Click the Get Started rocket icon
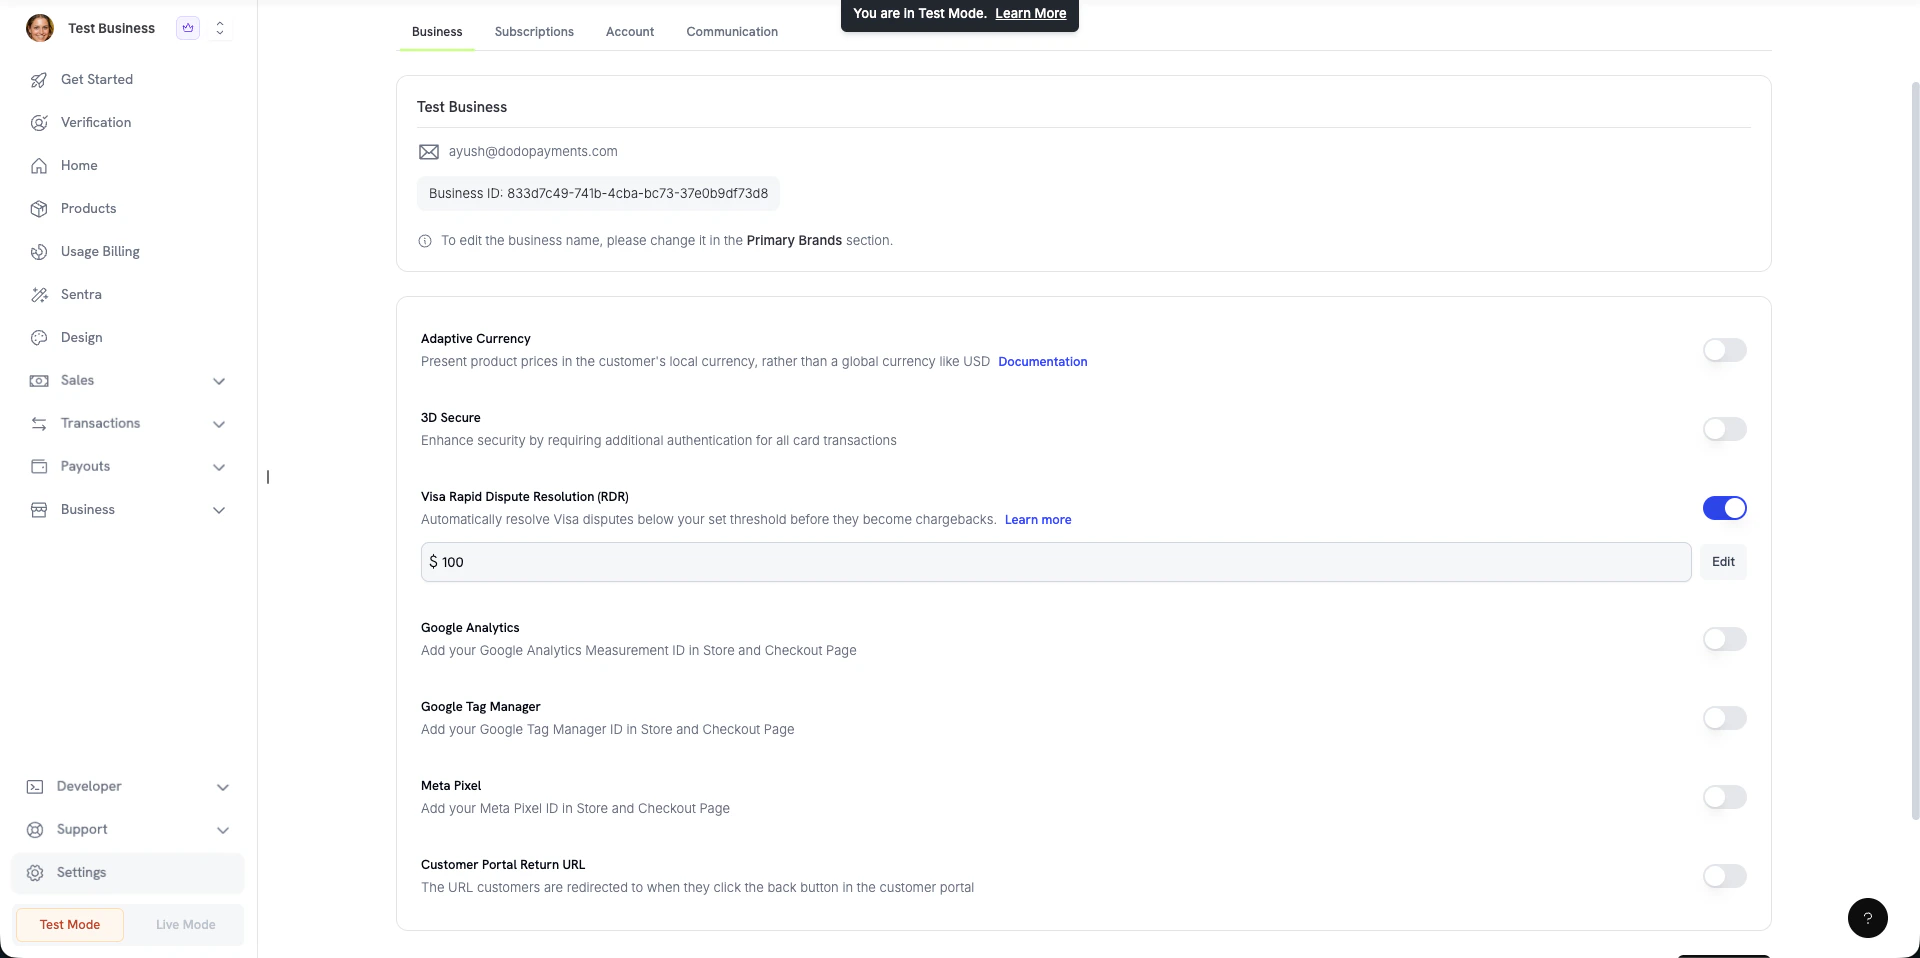 click(x=39, y=80)
